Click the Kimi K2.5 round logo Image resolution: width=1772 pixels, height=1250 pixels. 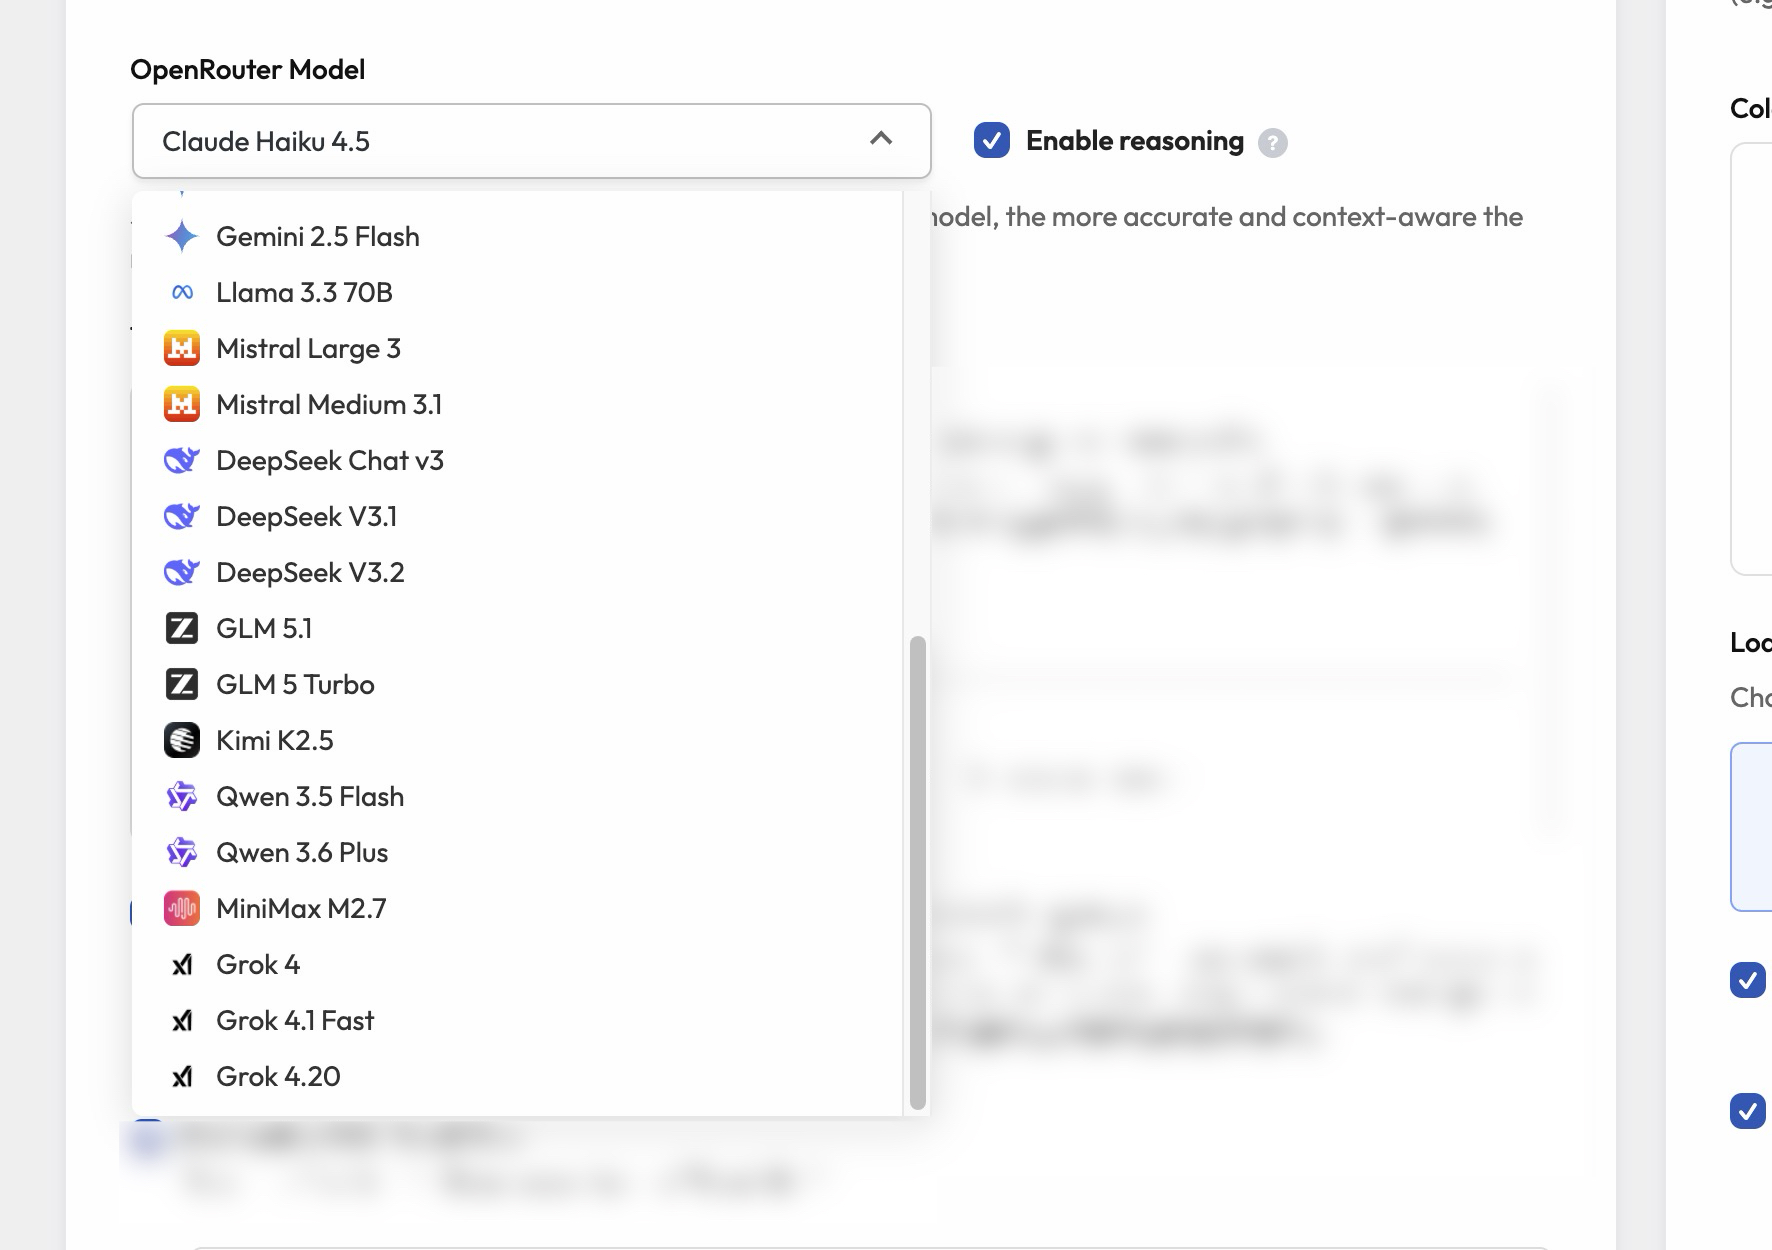(182, 741)
